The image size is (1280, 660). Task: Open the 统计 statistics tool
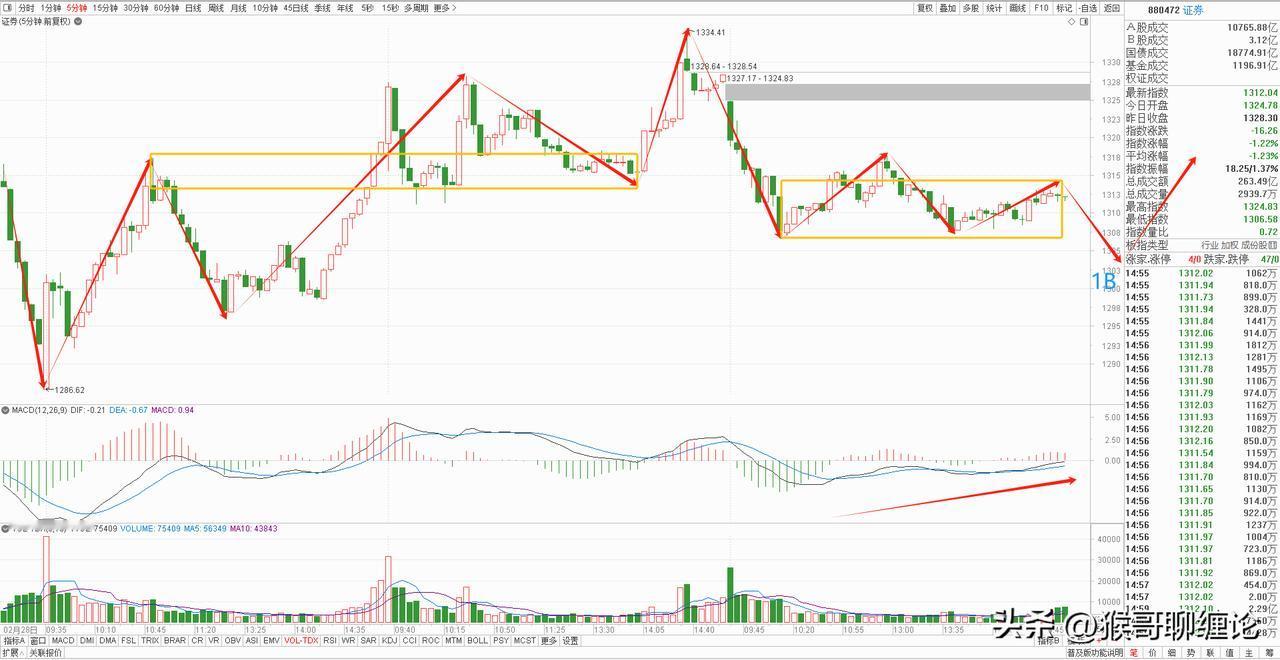coord(994,8)
